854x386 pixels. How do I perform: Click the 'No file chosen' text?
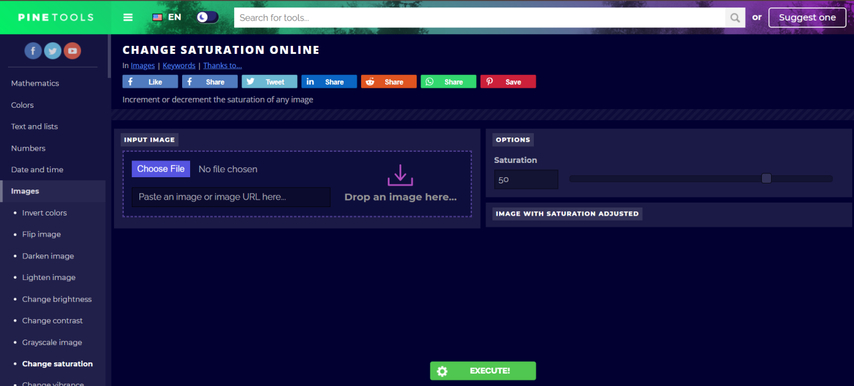(228, 169)
